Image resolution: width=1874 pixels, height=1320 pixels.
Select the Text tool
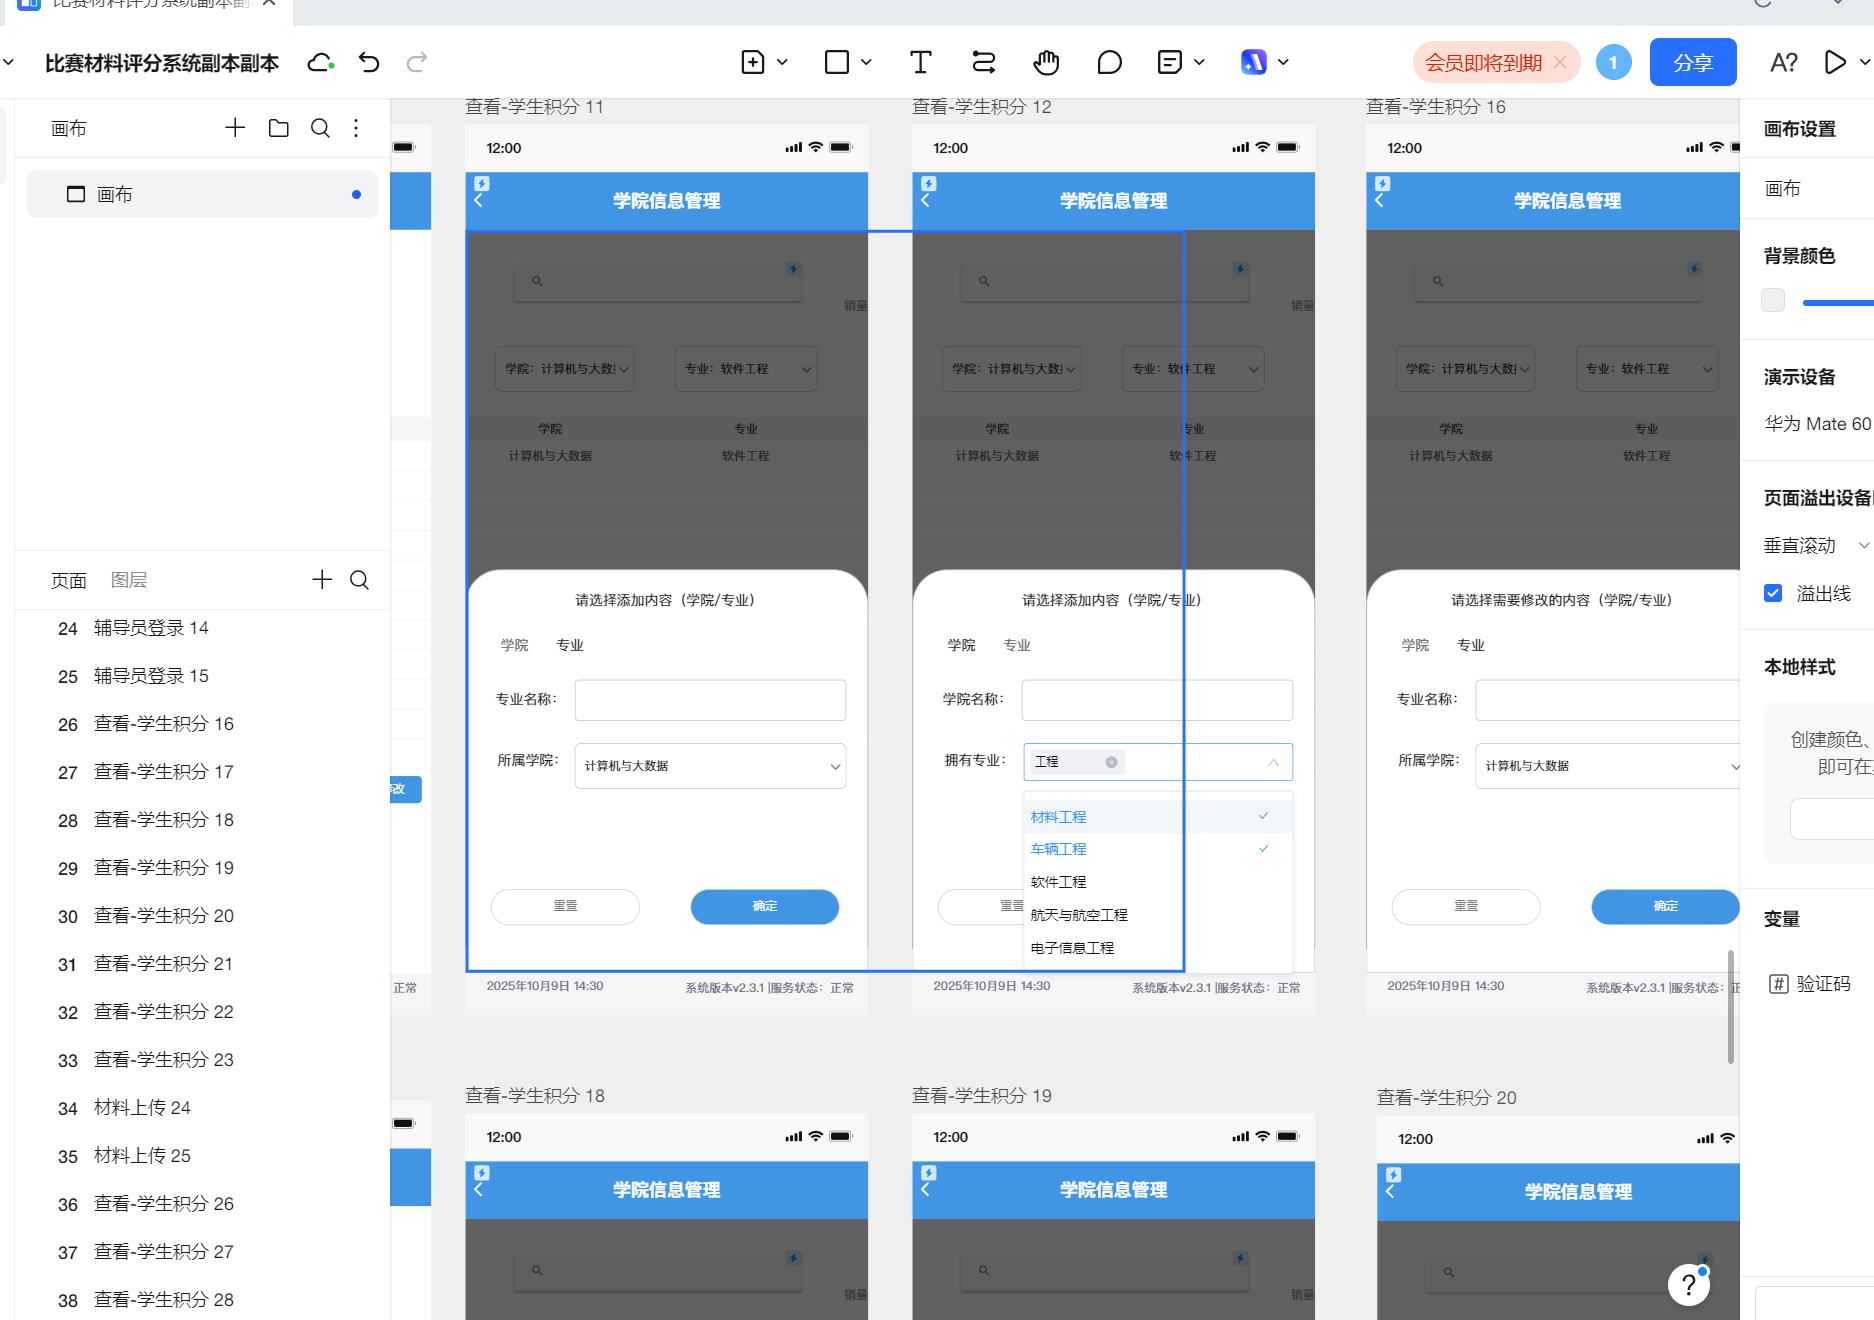pyautogui.click(x=920, y=63)
